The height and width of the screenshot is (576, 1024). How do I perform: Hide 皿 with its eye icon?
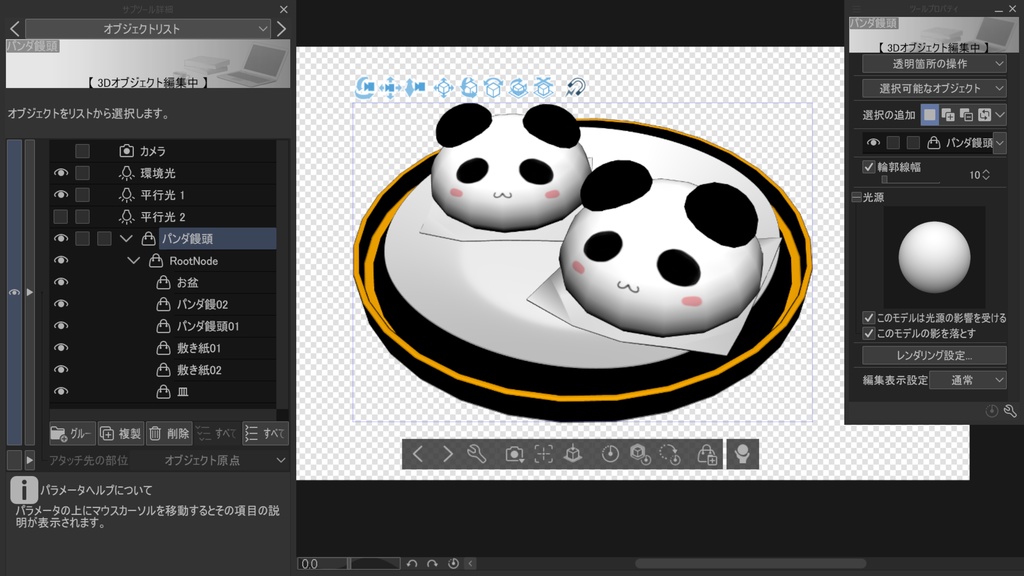click(x=61, y=391)
